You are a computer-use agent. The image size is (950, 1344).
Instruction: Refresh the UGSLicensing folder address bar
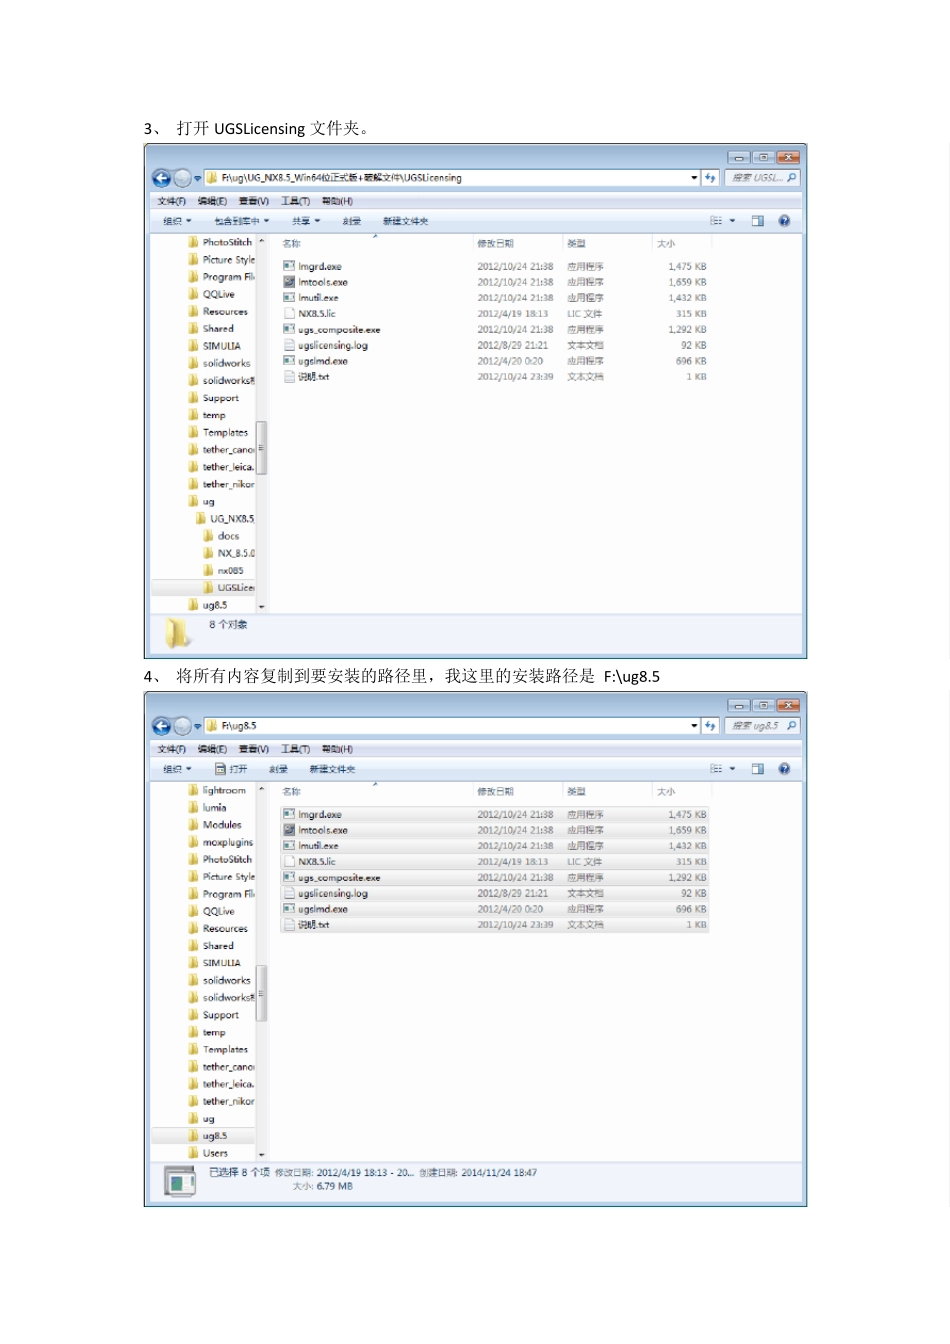710,178
